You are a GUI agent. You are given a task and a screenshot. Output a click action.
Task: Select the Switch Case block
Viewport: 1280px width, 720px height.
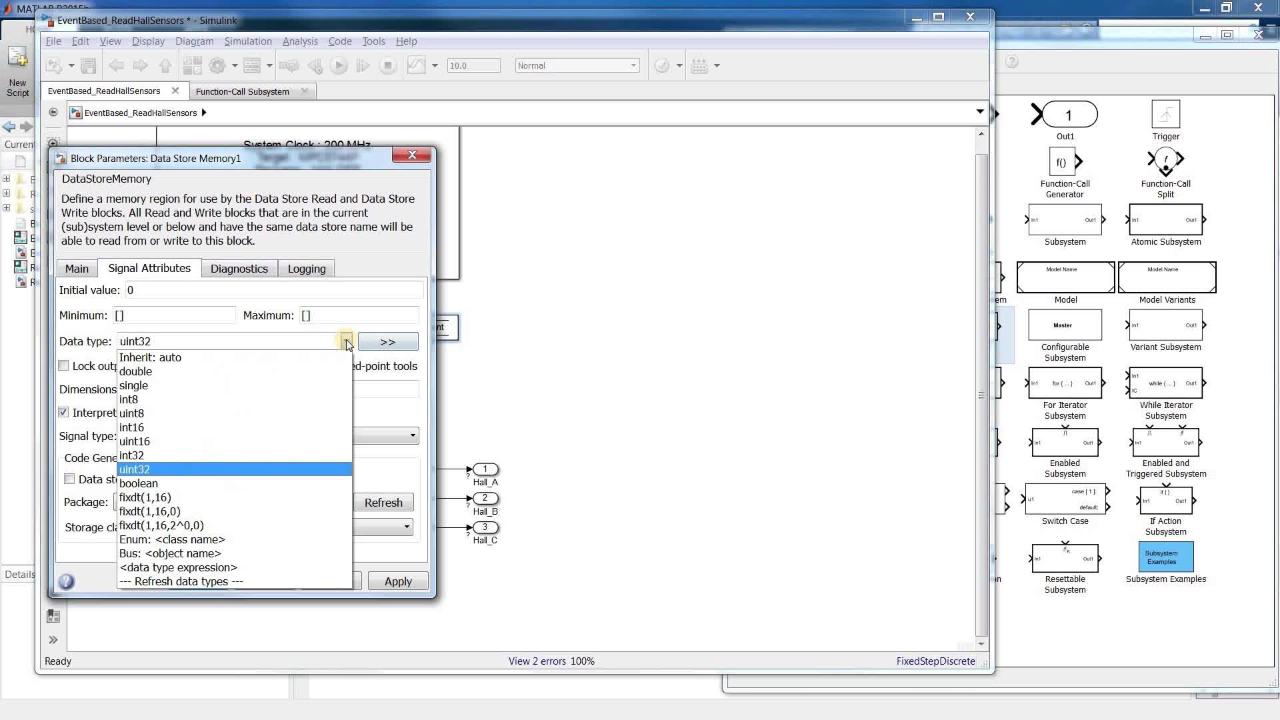click(x=1064, y=499)
